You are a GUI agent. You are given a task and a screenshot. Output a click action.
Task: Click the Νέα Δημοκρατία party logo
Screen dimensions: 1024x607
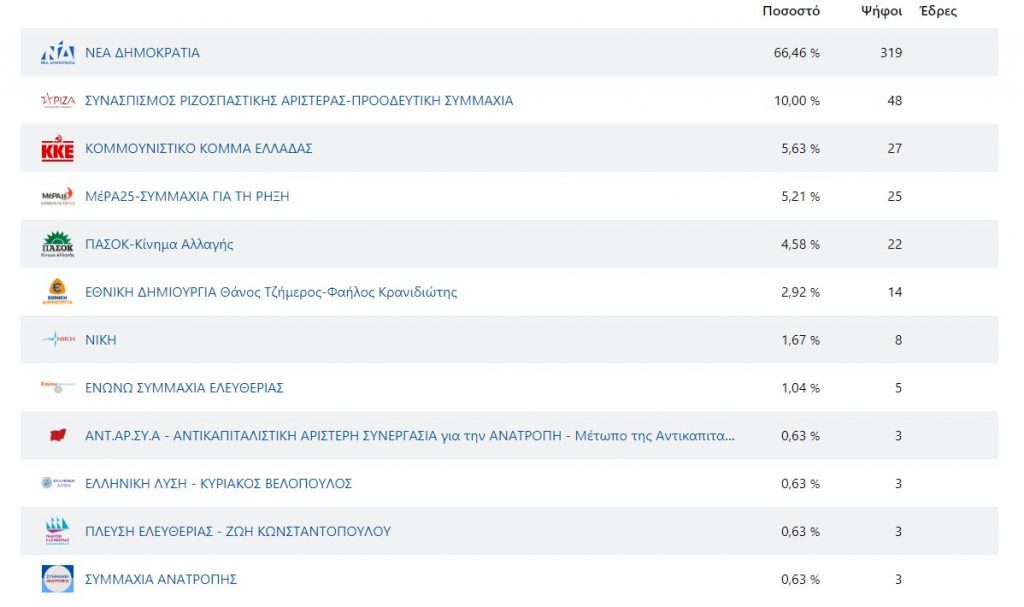click(x=57, y=53)
